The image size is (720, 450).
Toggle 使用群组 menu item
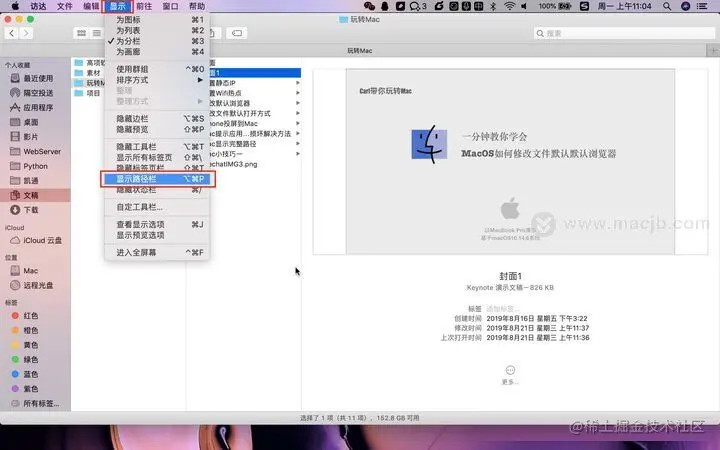click(x=157, y=69)
